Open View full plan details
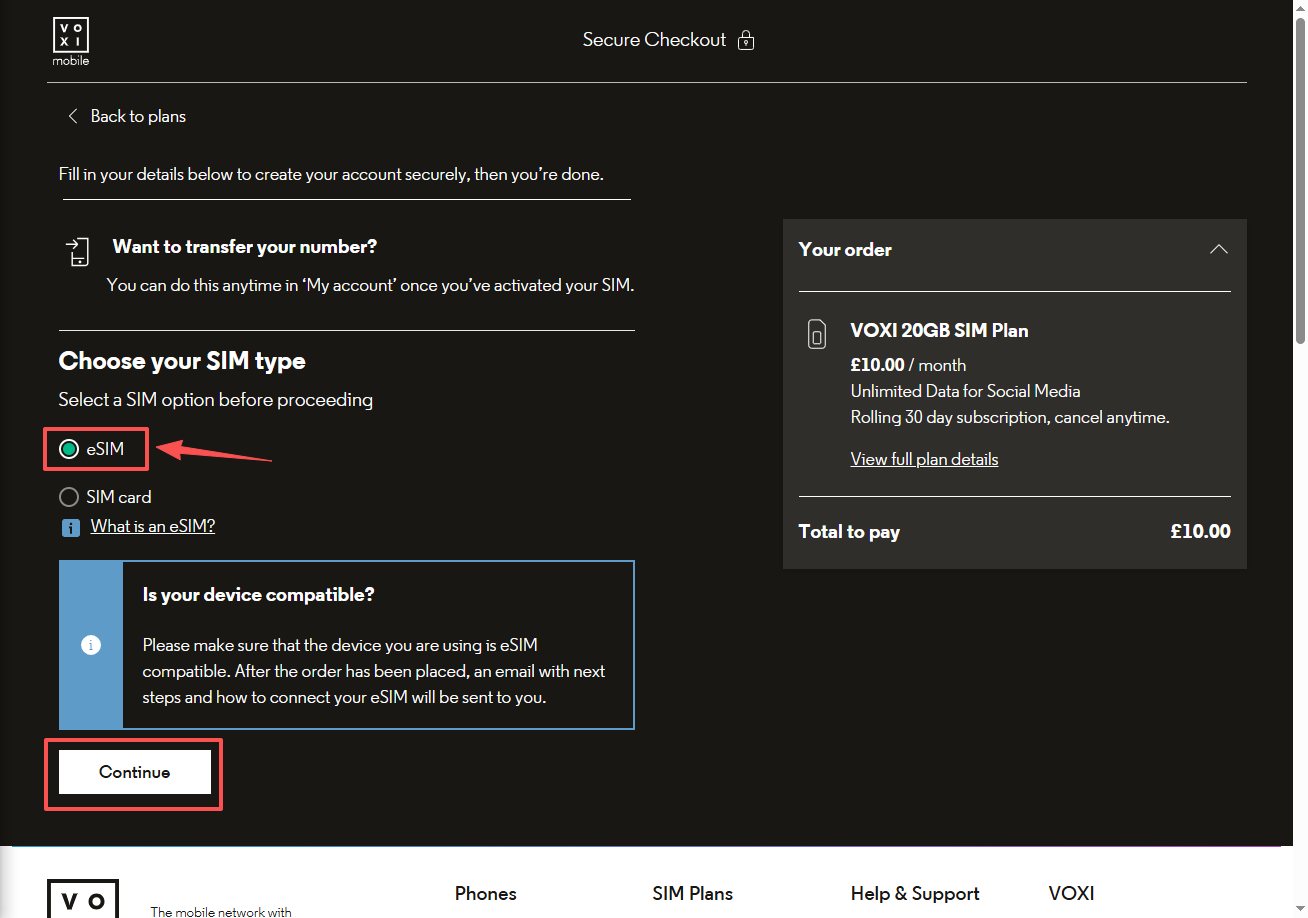Screen dimensions: 1308x918 924,459
